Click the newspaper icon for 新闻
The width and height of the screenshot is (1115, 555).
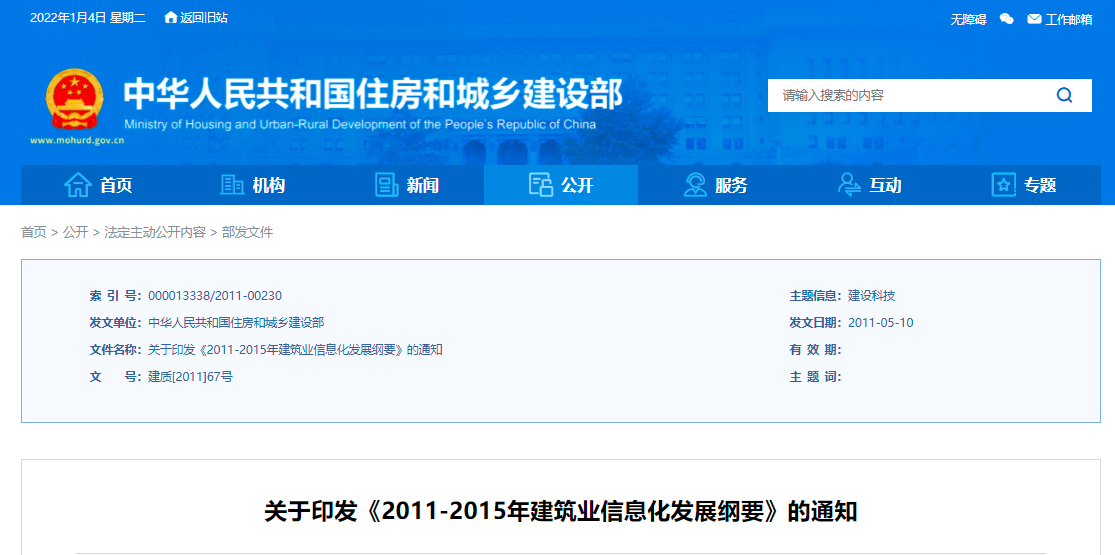click(x=387, y=185)
